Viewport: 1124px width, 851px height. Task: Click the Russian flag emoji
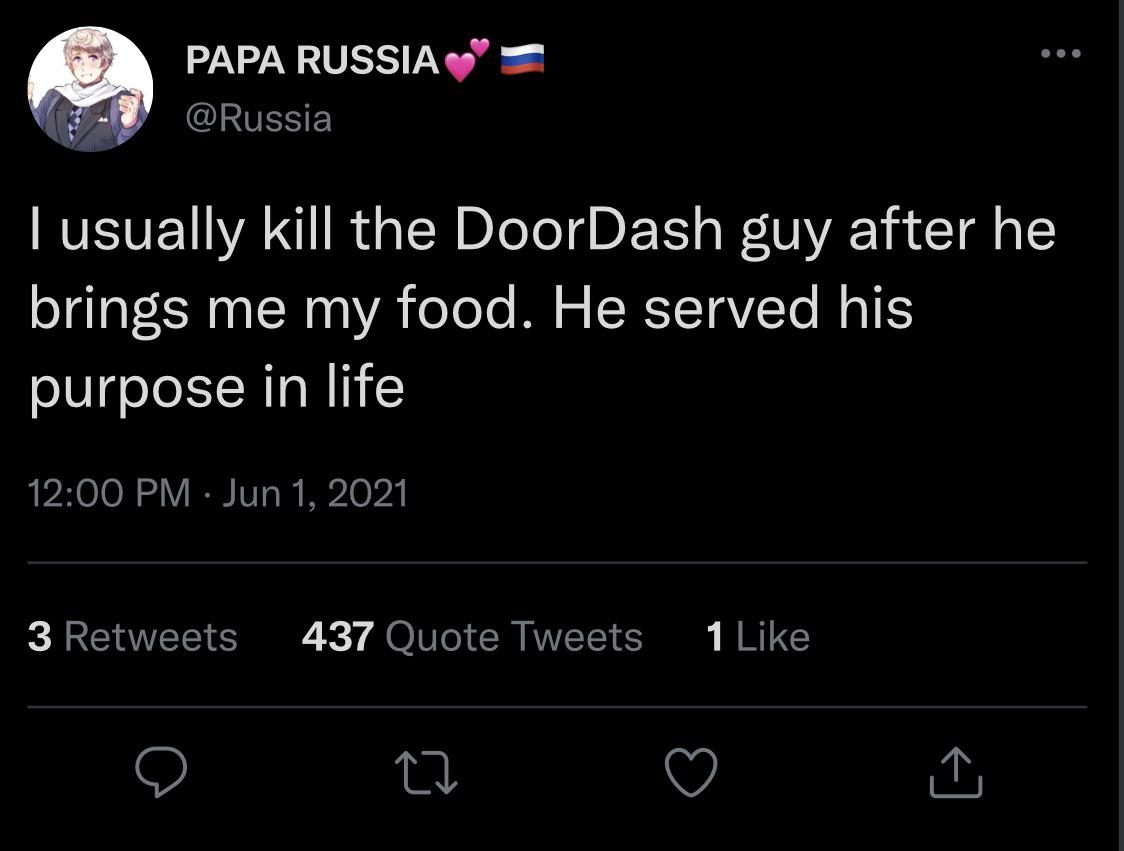tap(522, 60)
